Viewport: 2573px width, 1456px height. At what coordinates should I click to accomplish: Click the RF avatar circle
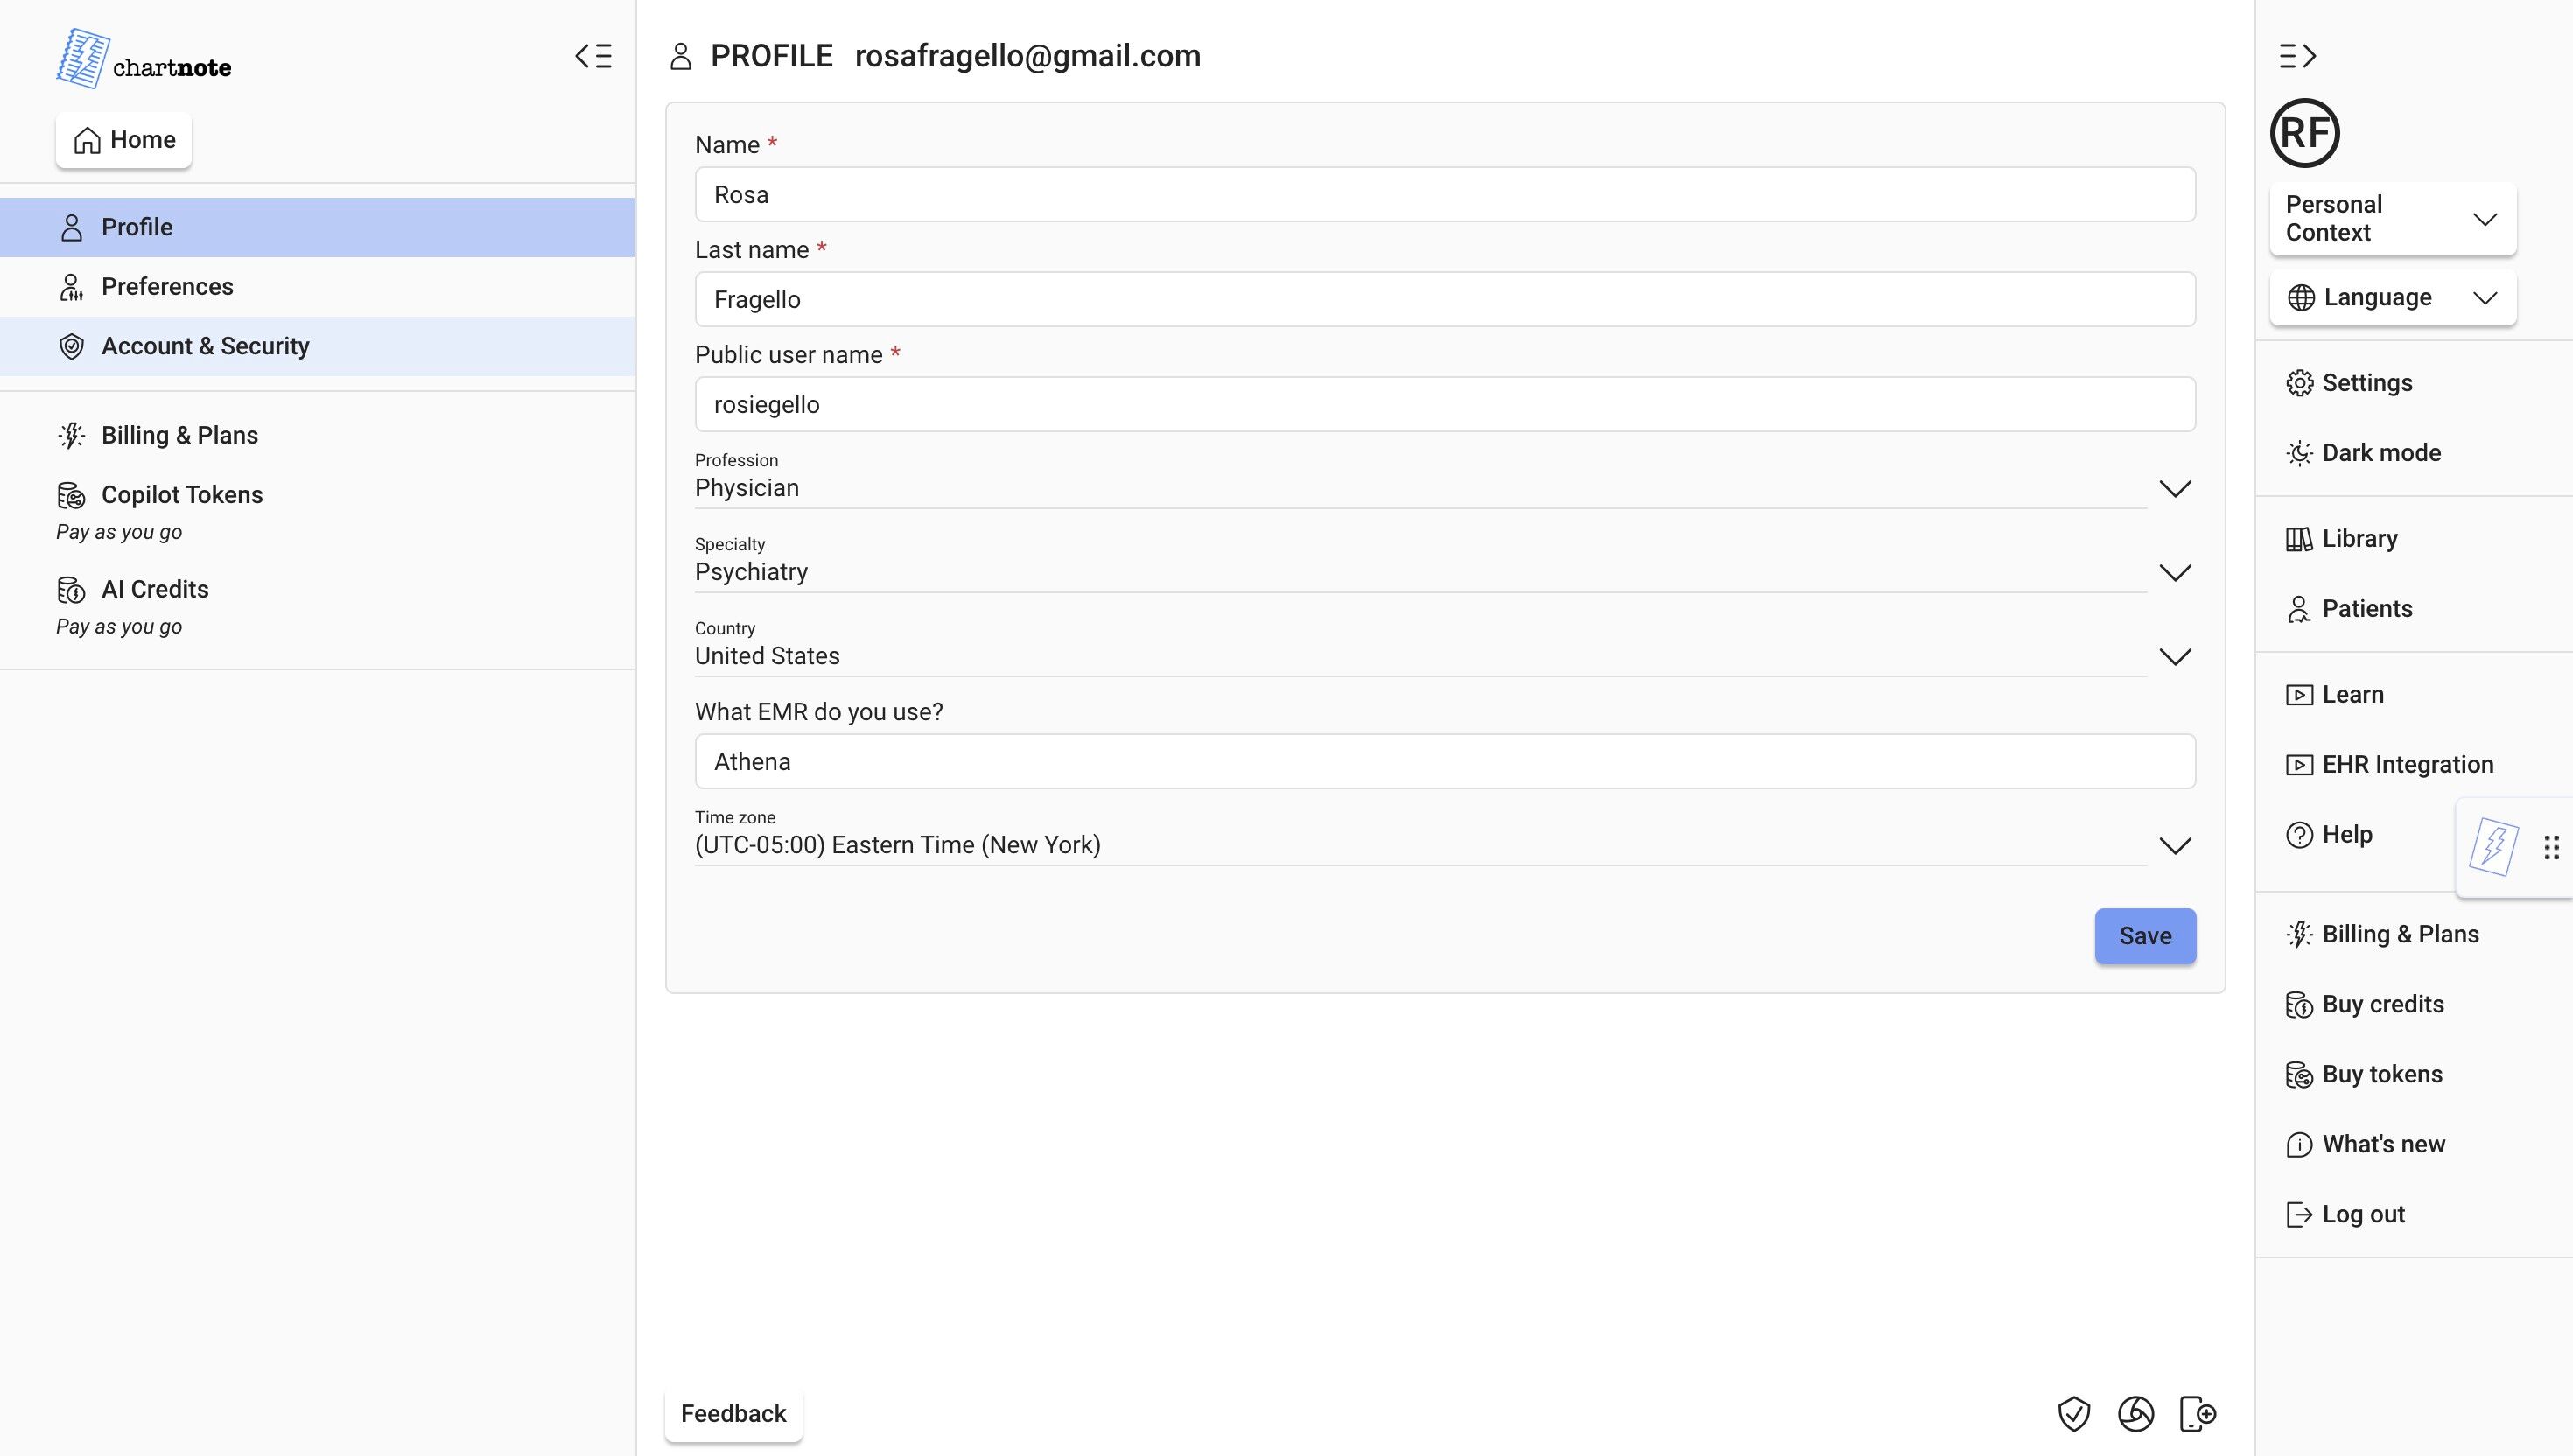[2304, 133]
